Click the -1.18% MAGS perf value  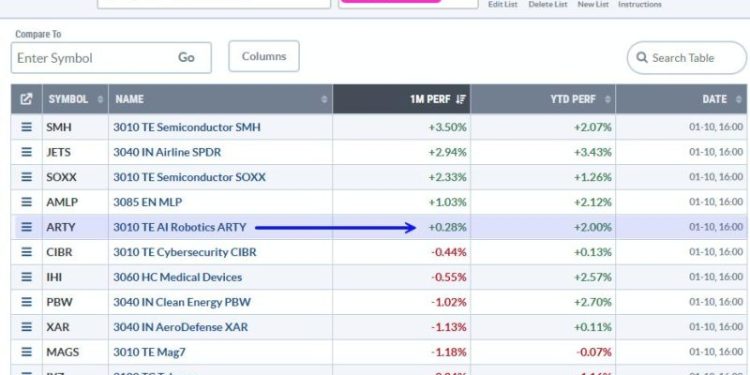449,352
